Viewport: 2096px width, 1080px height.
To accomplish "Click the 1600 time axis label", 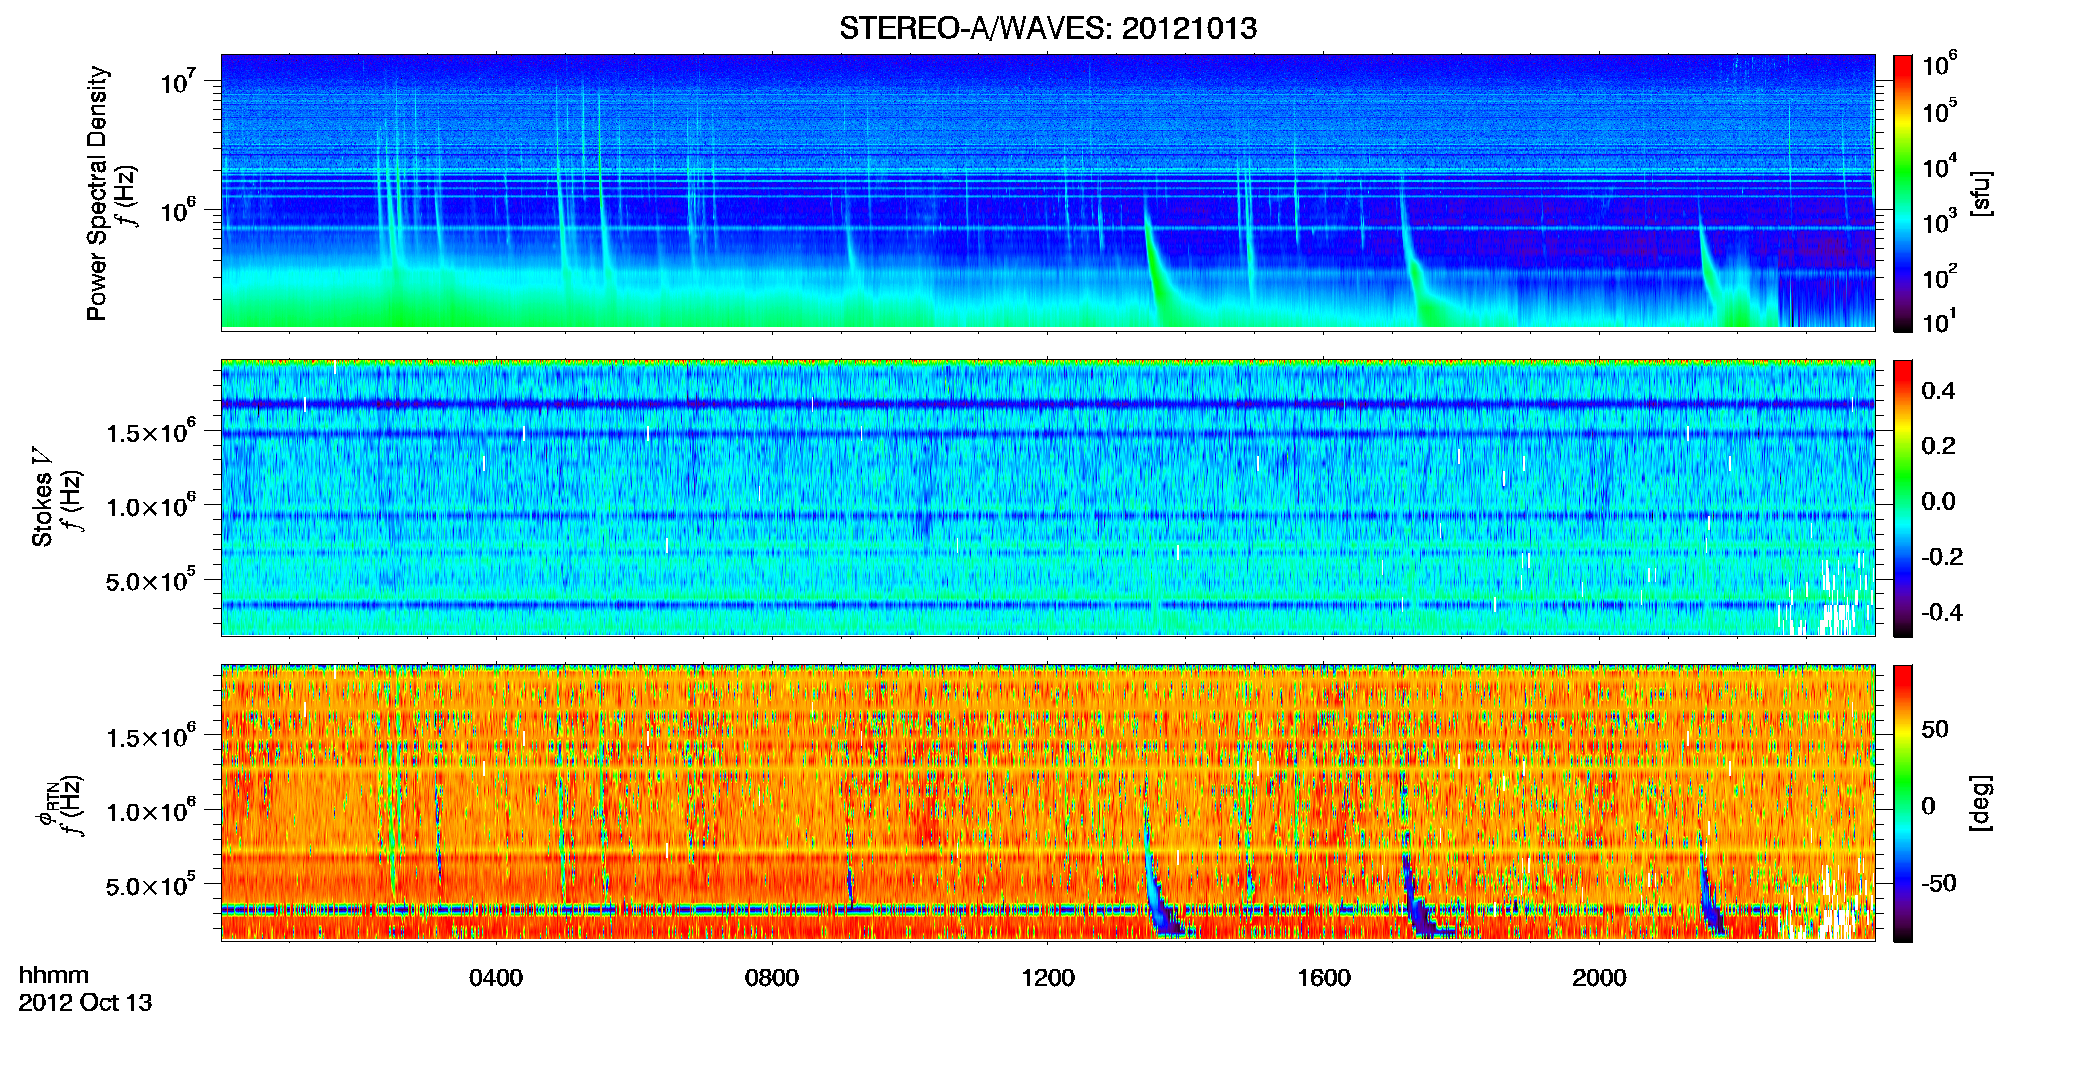I will tap(1324, 977).
